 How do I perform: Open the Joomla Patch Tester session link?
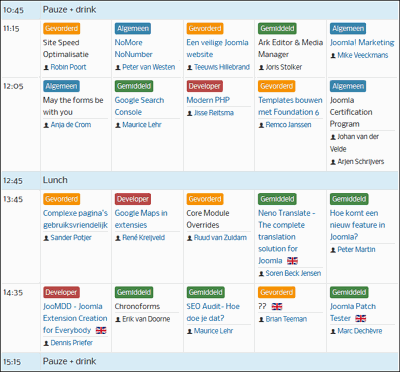tap(353, 312)
